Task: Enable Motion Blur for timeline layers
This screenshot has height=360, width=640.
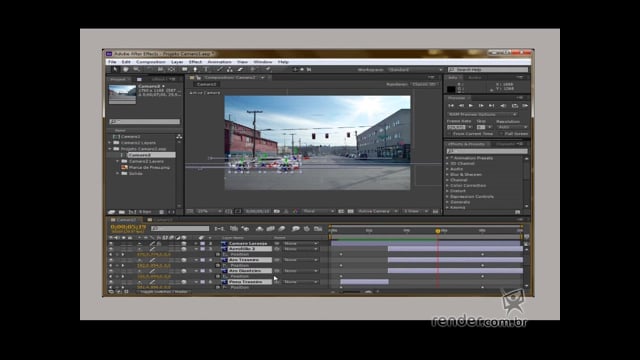Action: [x=282, y=229]
